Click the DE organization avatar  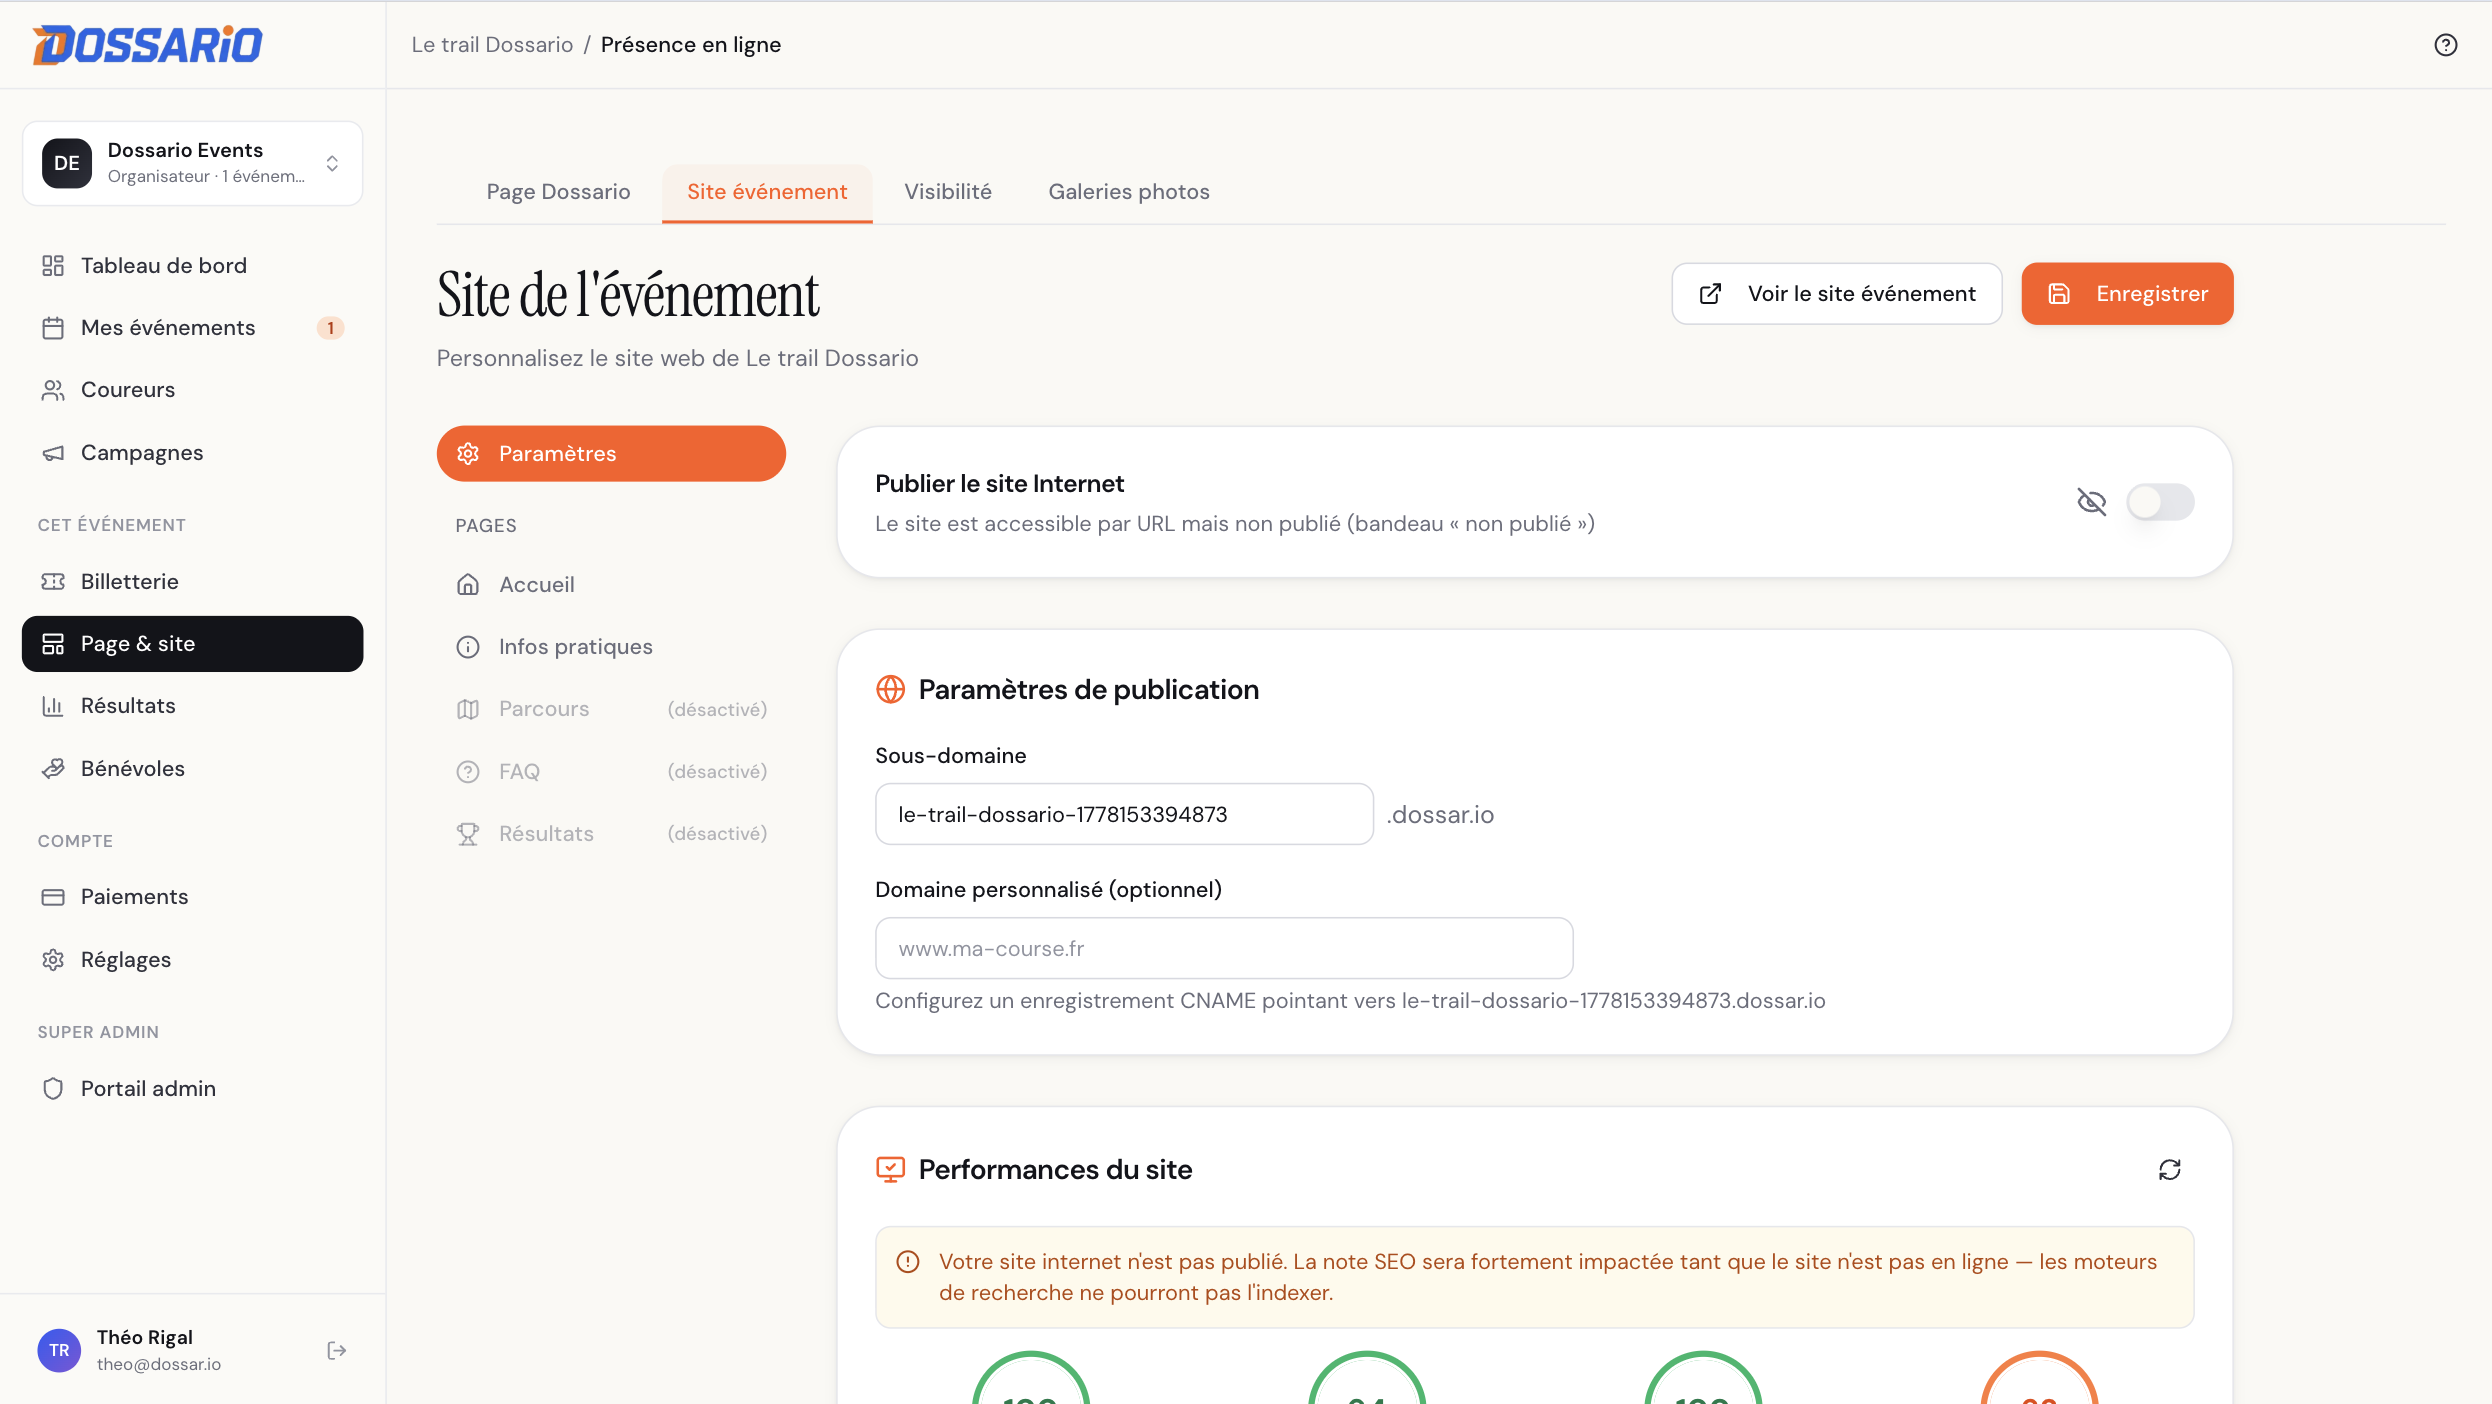pyautogui.click(x=67, y=163)
